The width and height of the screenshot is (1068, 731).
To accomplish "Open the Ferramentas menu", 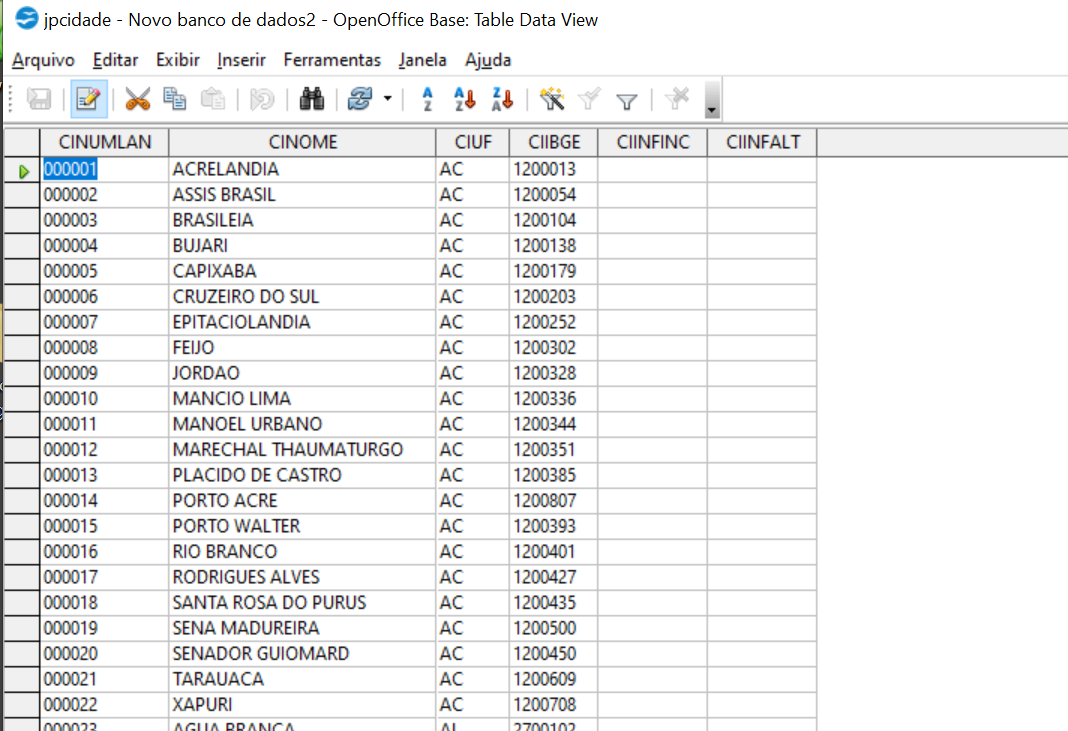I will 332,60.
